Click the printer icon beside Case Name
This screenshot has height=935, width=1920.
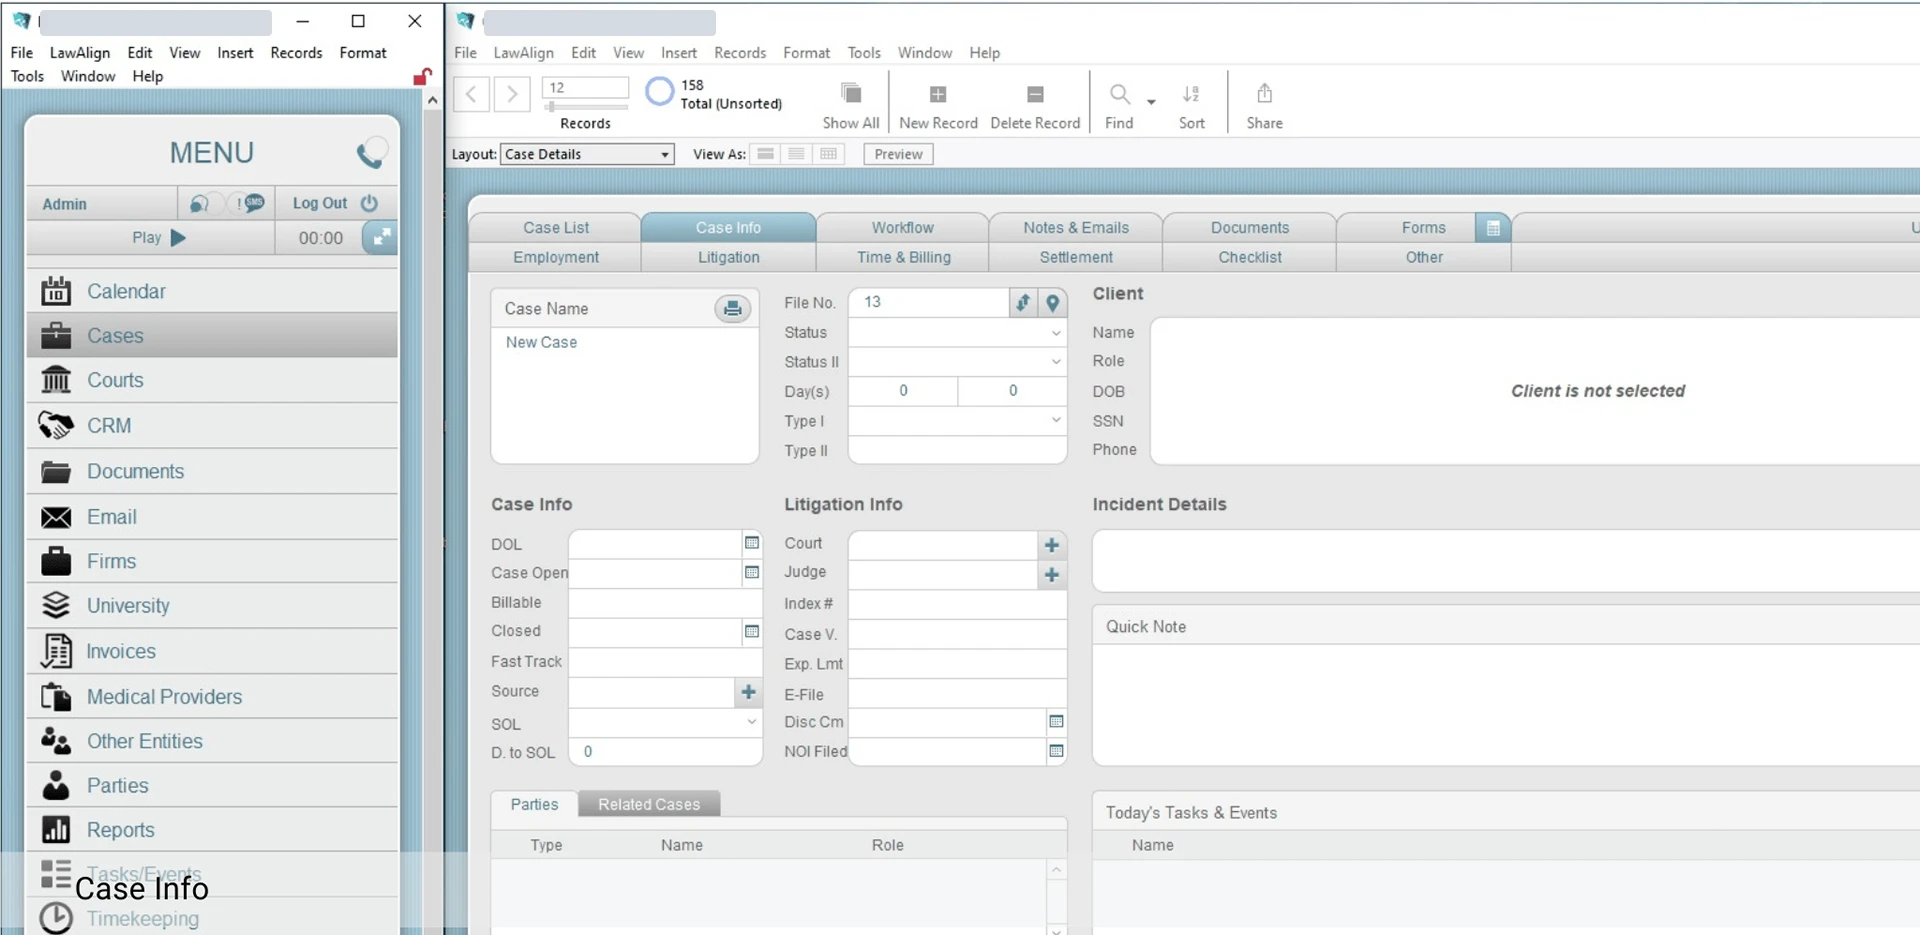click(x=733, y=308)
